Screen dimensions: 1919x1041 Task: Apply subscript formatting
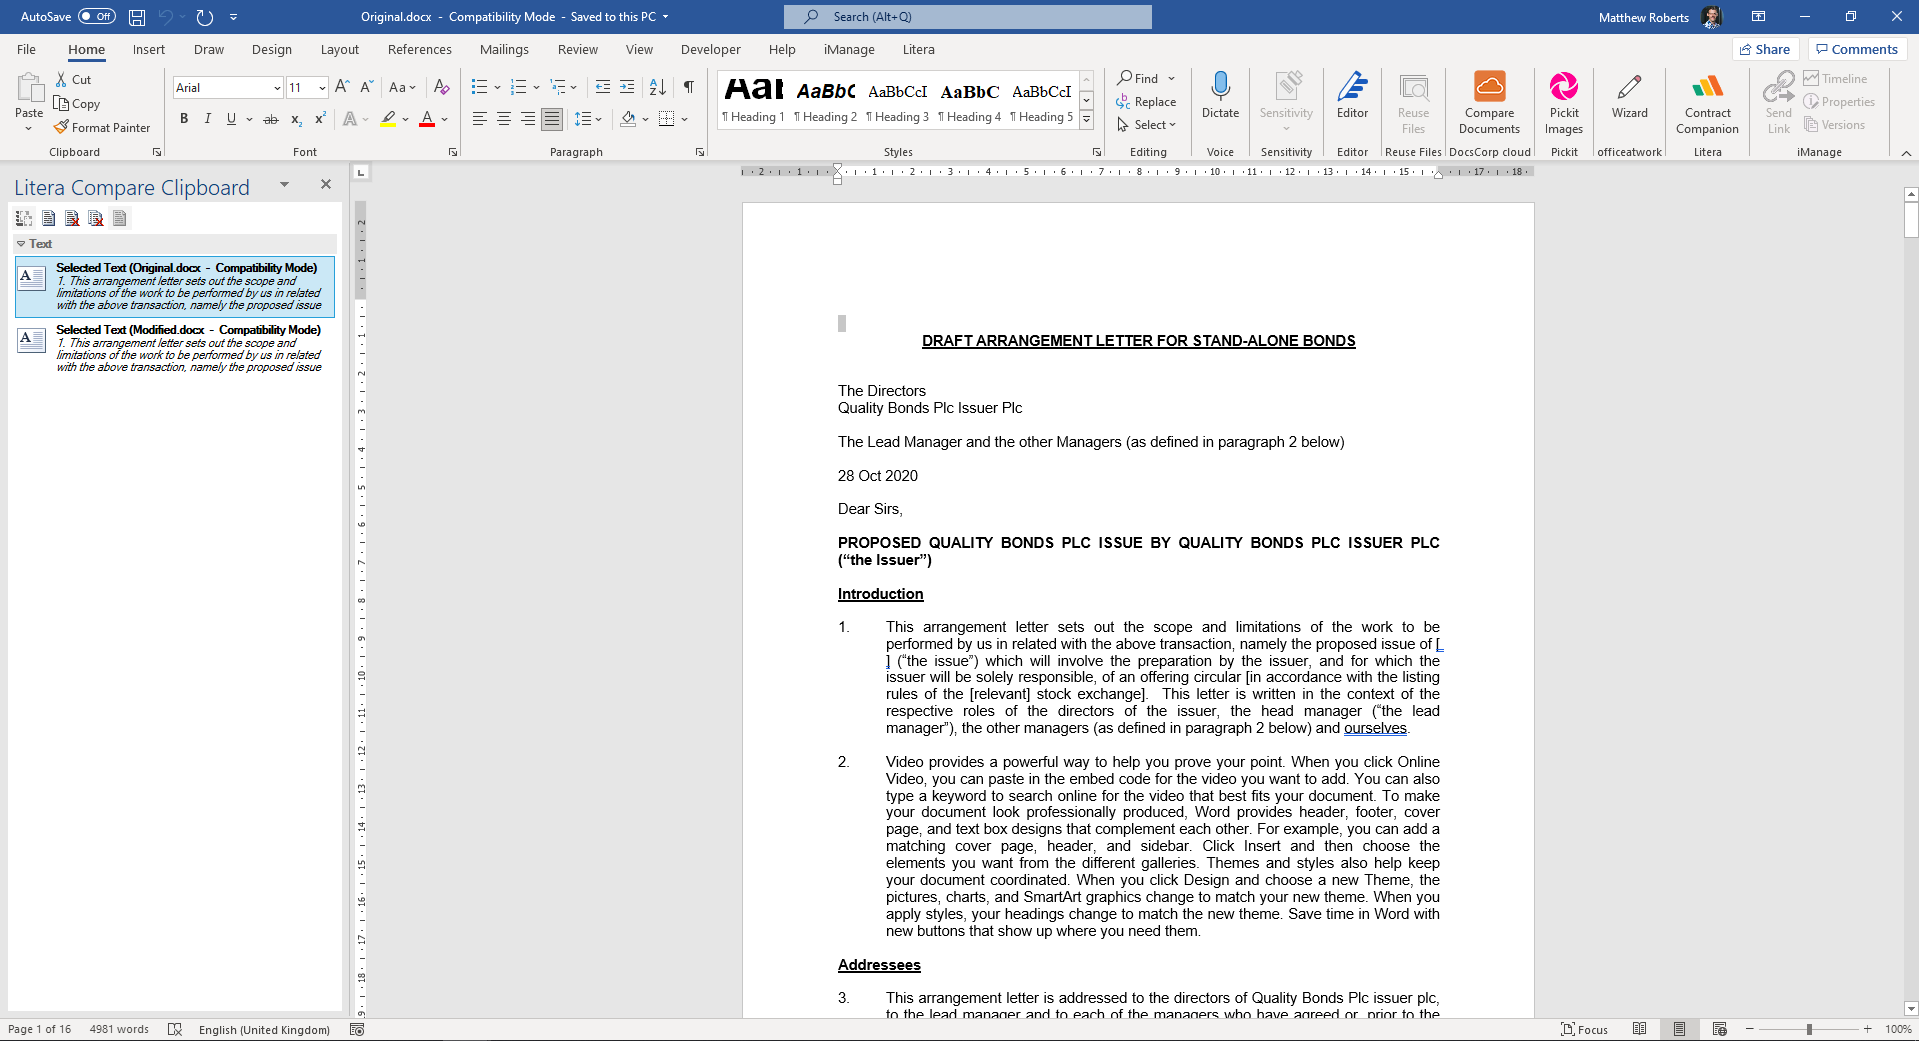pyautogui.click(x=296, y=119)
